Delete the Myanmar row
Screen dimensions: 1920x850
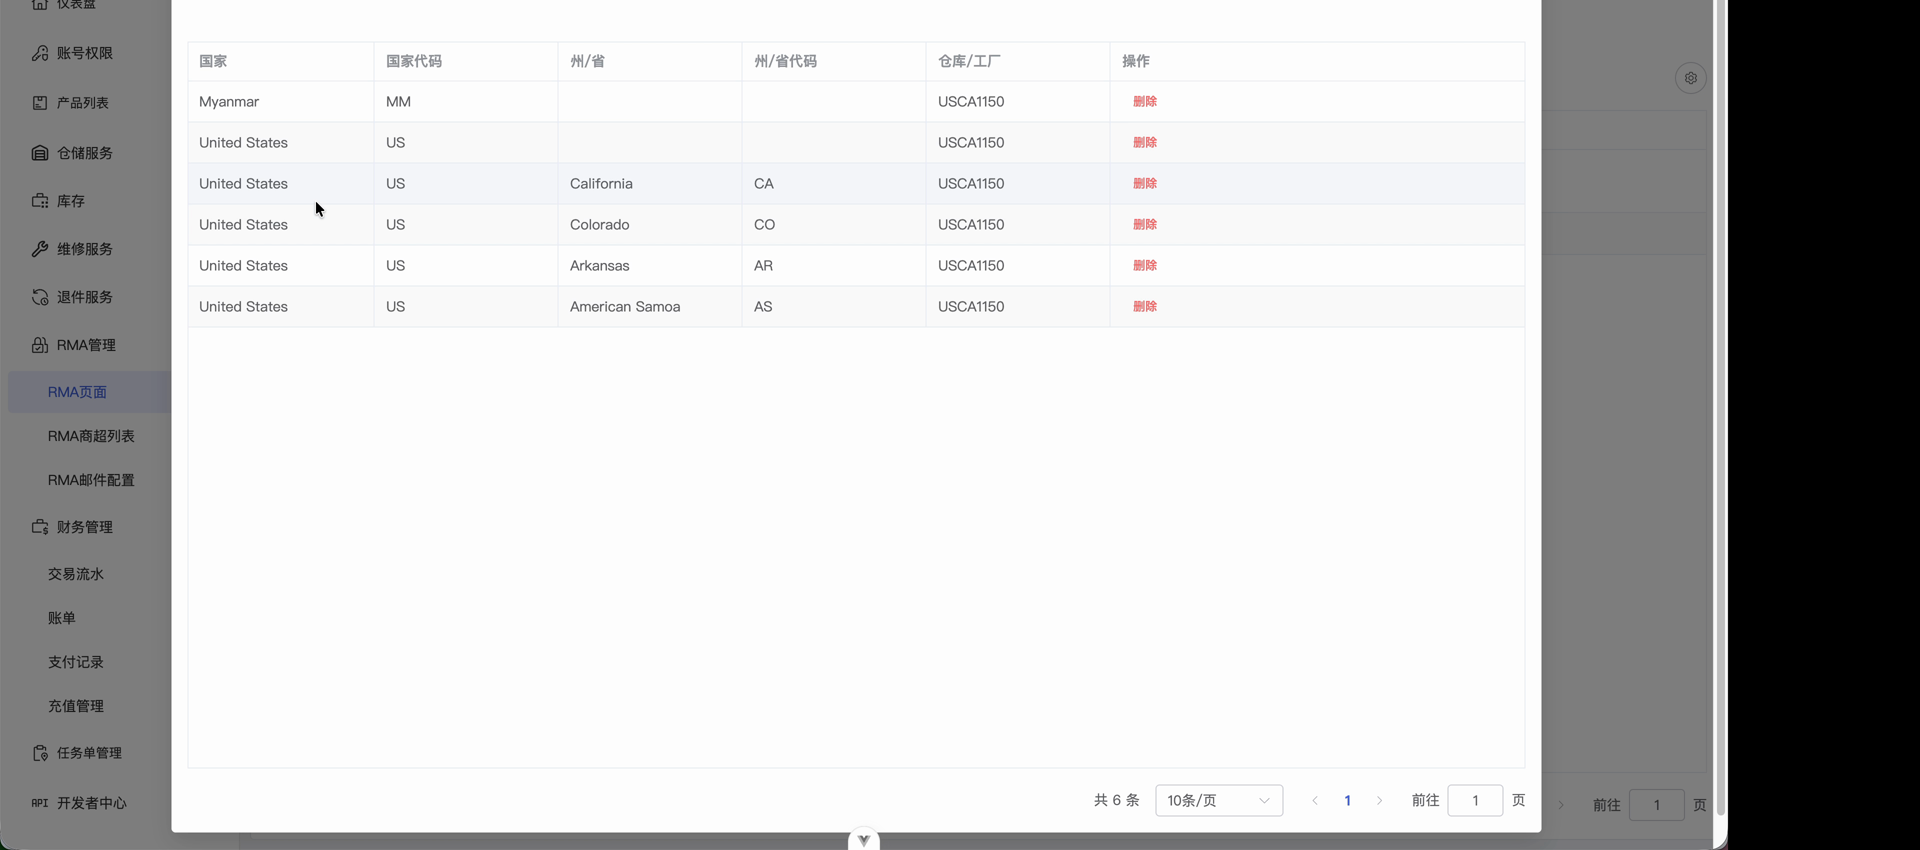[1145, 102]
